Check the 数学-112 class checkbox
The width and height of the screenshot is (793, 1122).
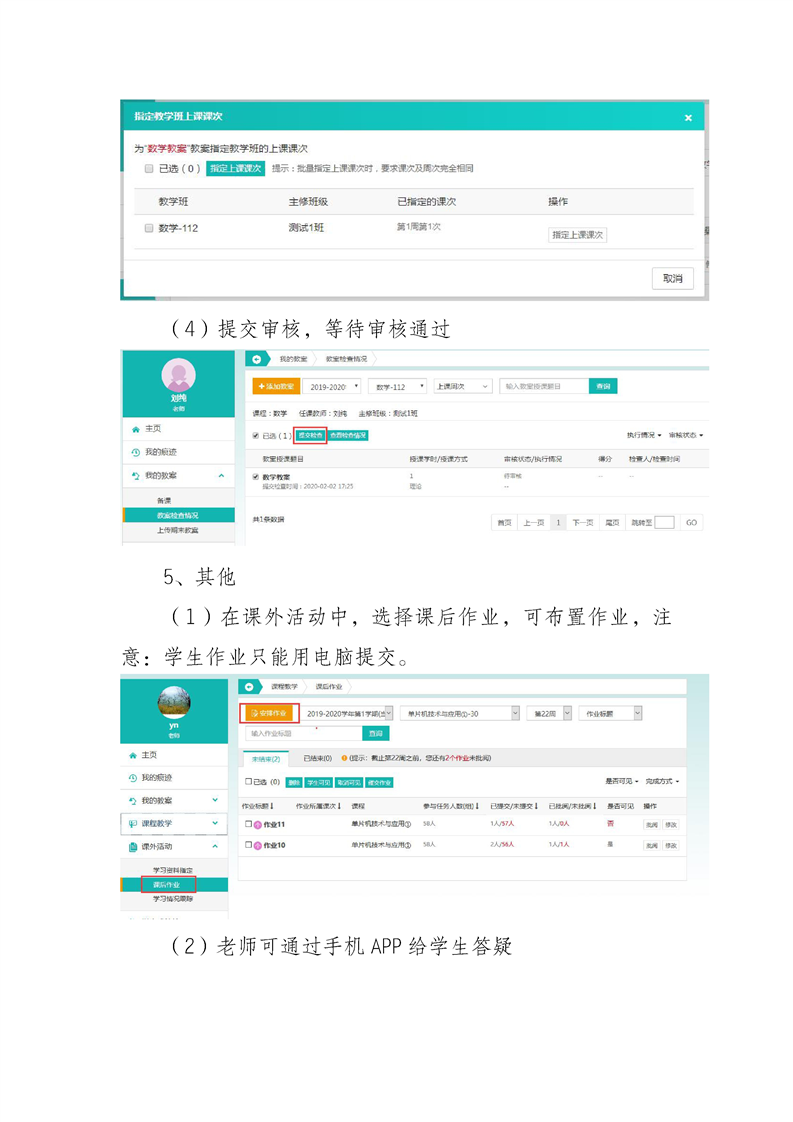tap(149, 228)
